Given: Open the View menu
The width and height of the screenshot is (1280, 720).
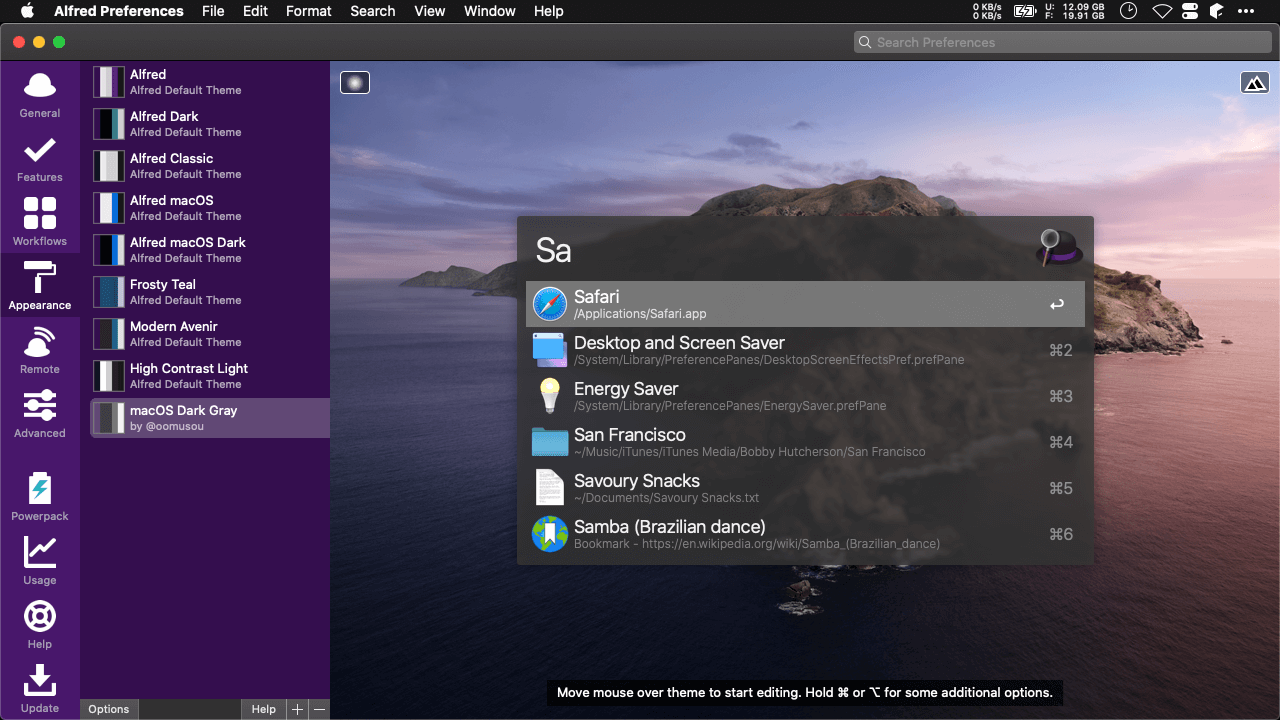Looking at the screenshot, I should click(x=430, y=11).
